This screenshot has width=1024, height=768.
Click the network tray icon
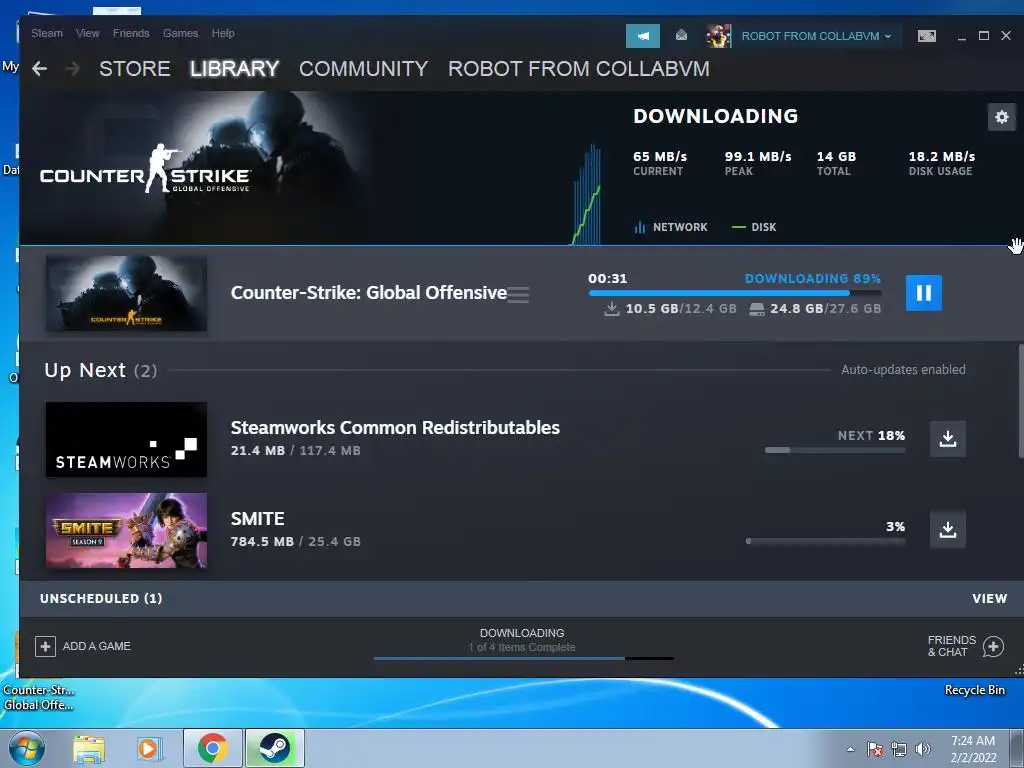(x=899, y=749)
